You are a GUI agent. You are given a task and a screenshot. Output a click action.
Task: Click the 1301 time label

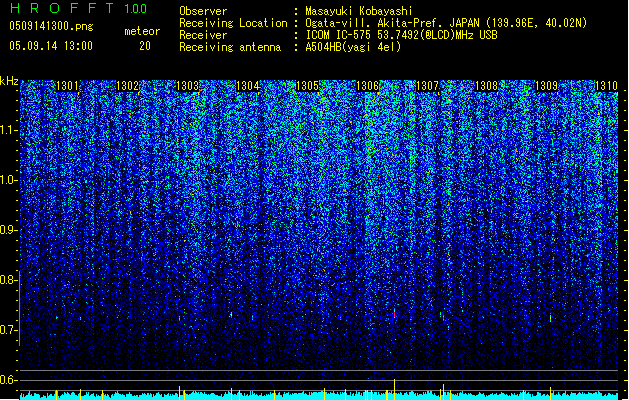[67, 86]
